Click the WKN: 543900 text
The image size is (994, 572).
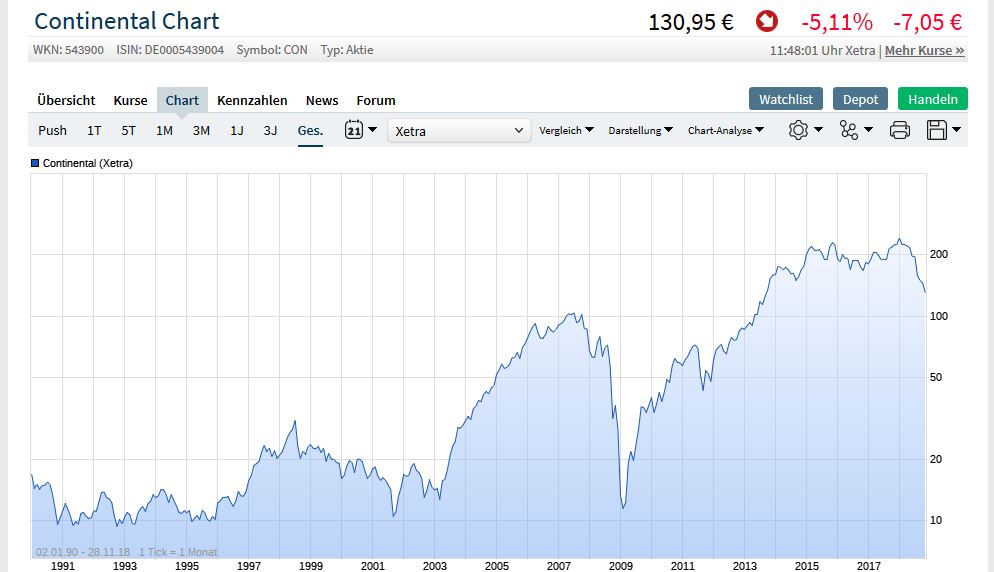pos(68,49)
